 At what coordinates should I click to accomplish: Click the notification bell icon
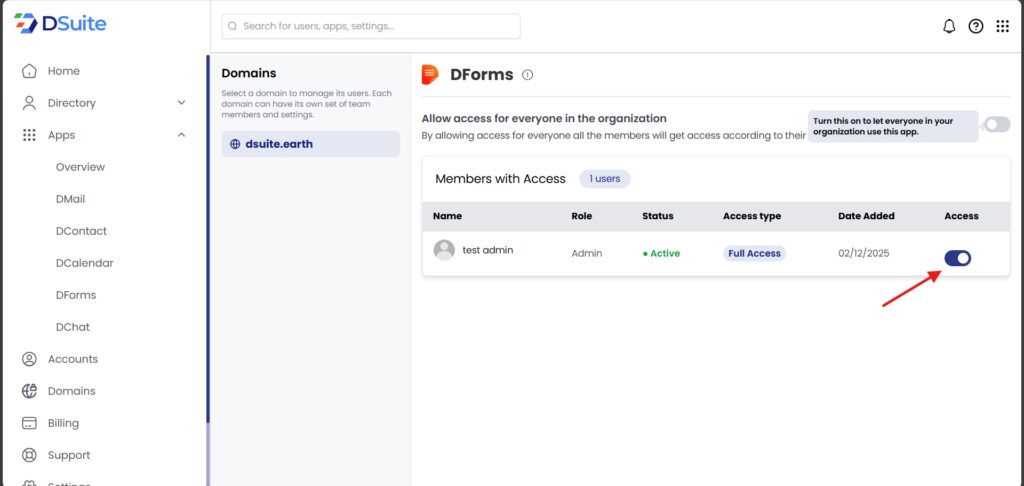pos(949,26)
